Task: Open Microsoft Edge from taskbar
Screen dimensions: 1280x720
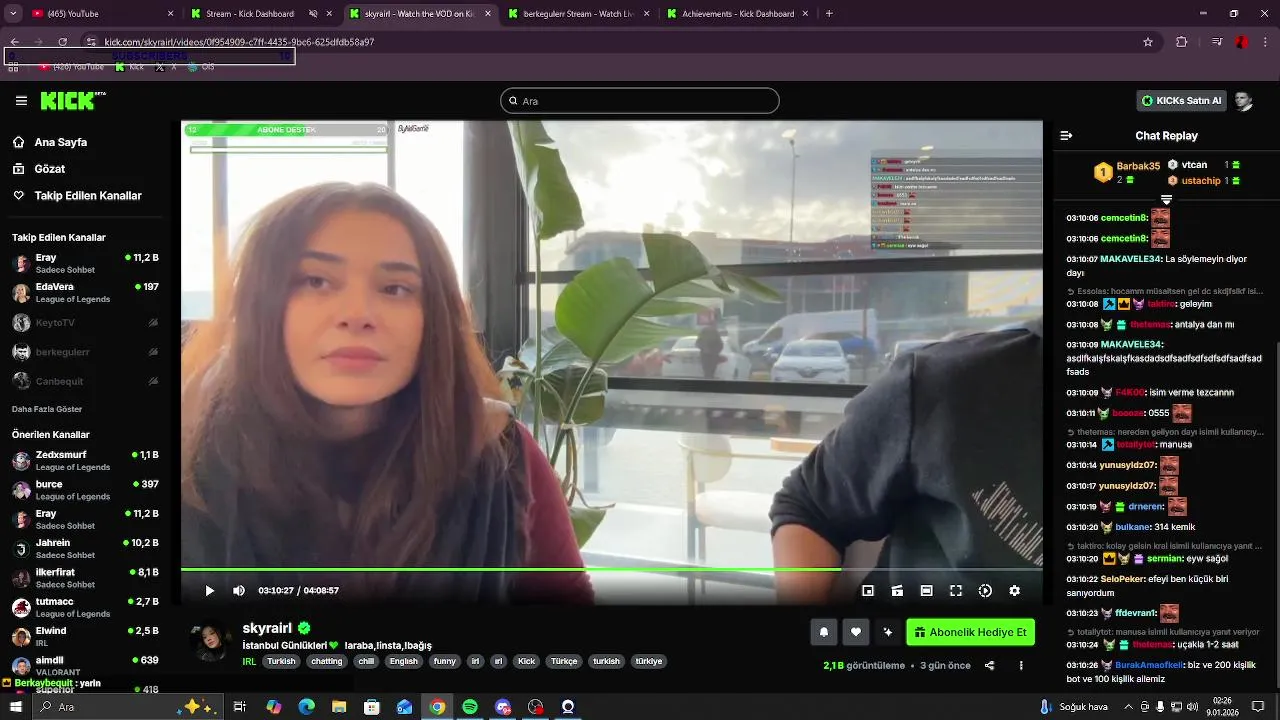Action: click(x=306, y=707)
